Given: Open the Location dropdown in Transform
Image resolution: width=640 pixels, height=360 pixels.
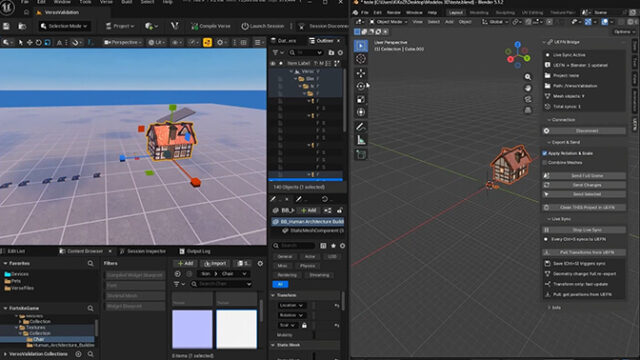Looking at the screenshot, I should coord(291,305).
